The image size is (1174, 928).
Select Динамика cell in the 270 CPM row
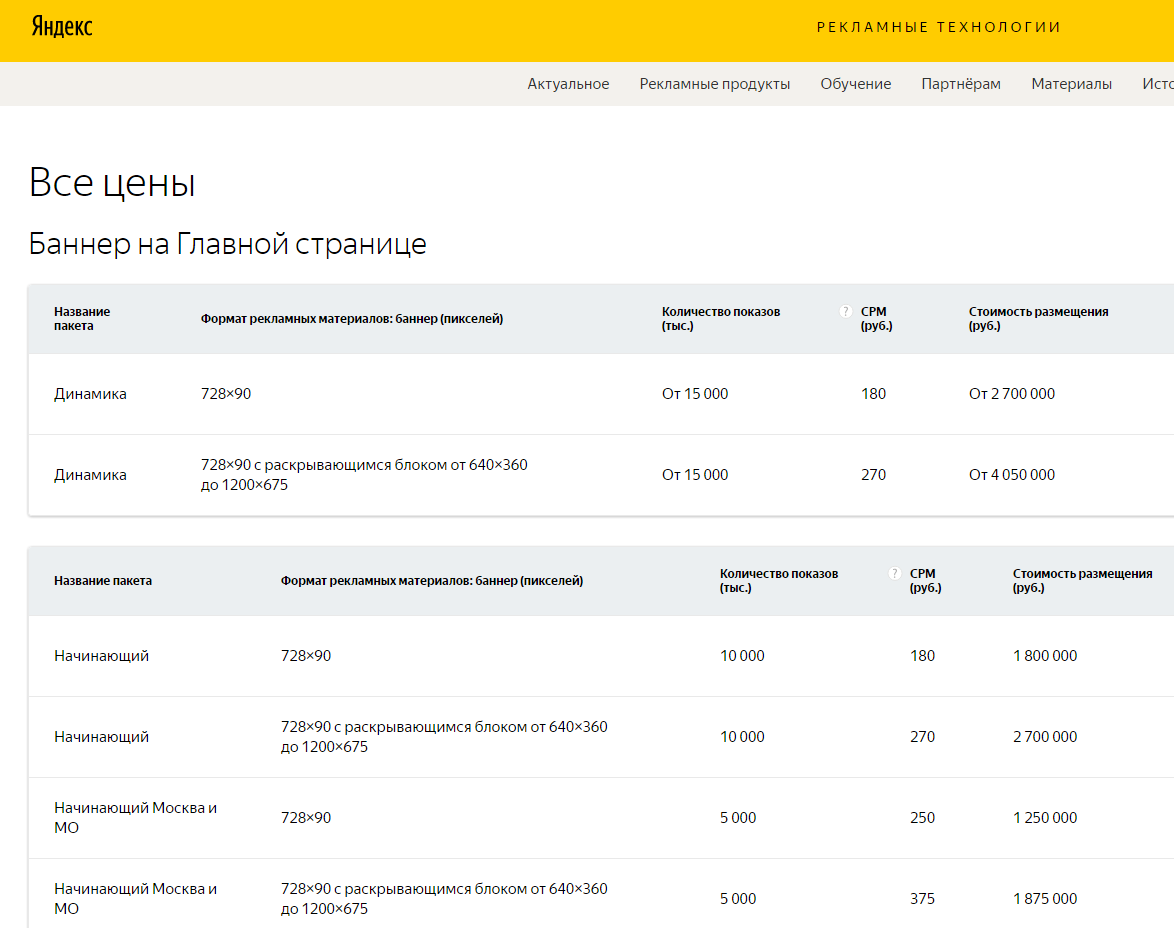pyautogui.click(x=91, y=475)
